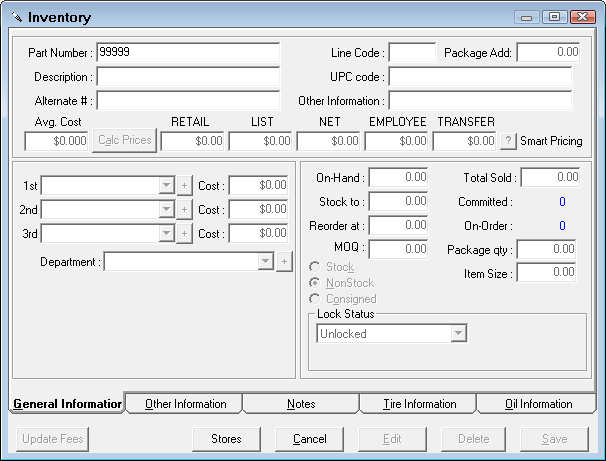606x461 pixels.
Task: Select the Stock radio button
Action: pos(316,267)
